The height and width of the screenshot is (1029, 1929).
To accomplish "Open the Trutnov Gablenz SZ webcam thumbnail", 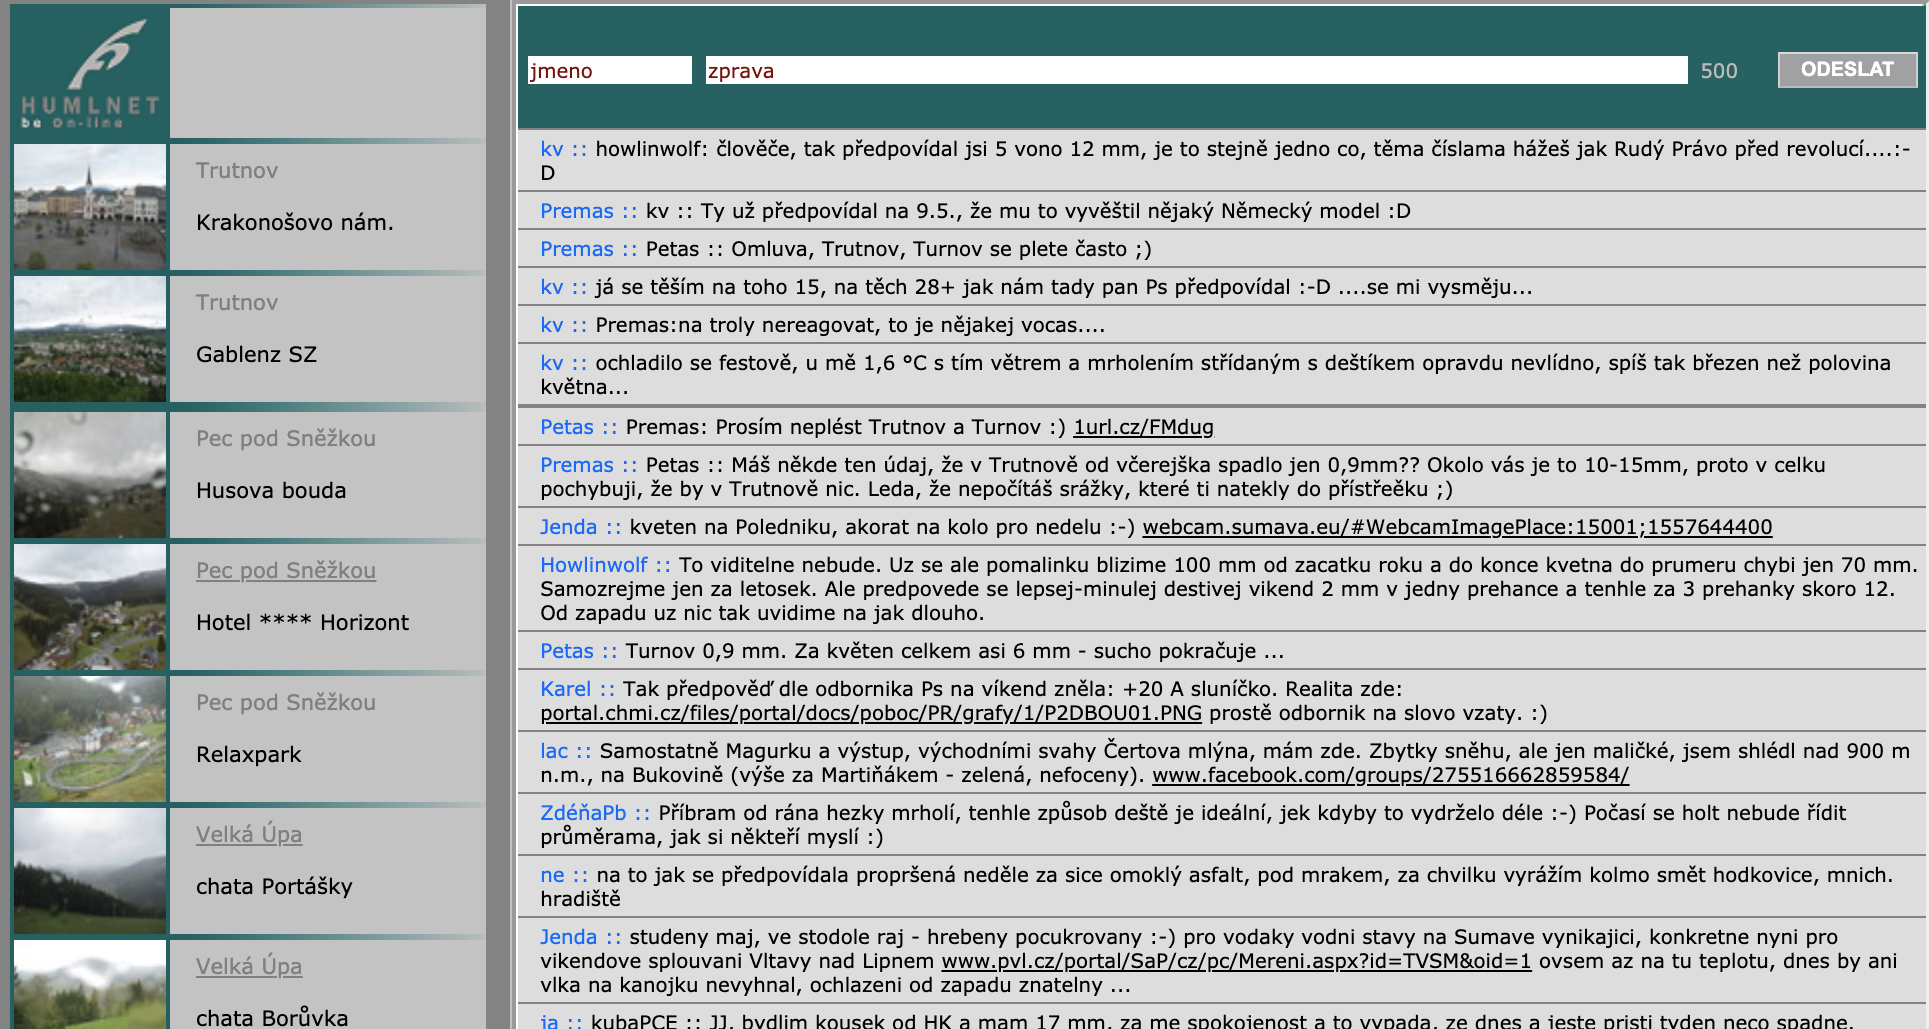I will pos(89,339).
